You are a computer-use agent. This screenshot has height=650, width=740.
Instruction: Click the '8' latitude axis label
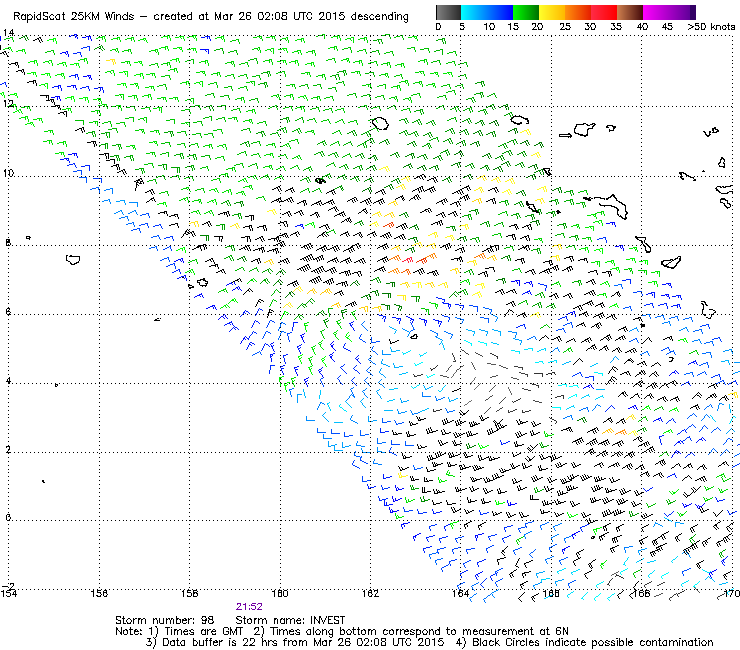(x=8, y=243)
